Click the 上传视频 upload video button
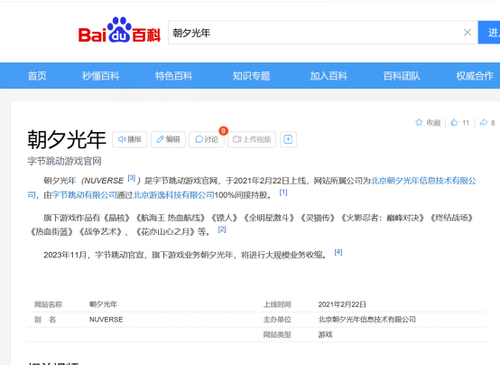This screenshot has height=365, width=500. tap(252, 139)
